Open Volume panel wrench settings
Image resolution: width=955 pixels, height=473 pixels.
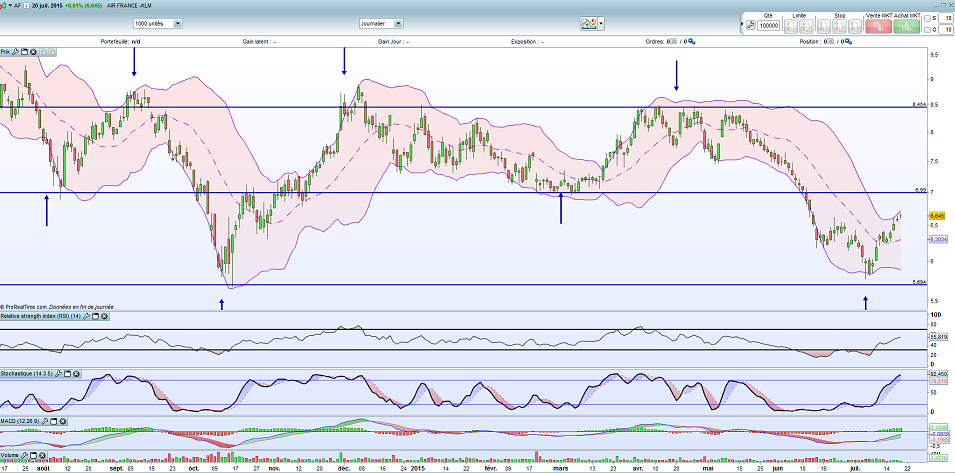tap(24, 455)
